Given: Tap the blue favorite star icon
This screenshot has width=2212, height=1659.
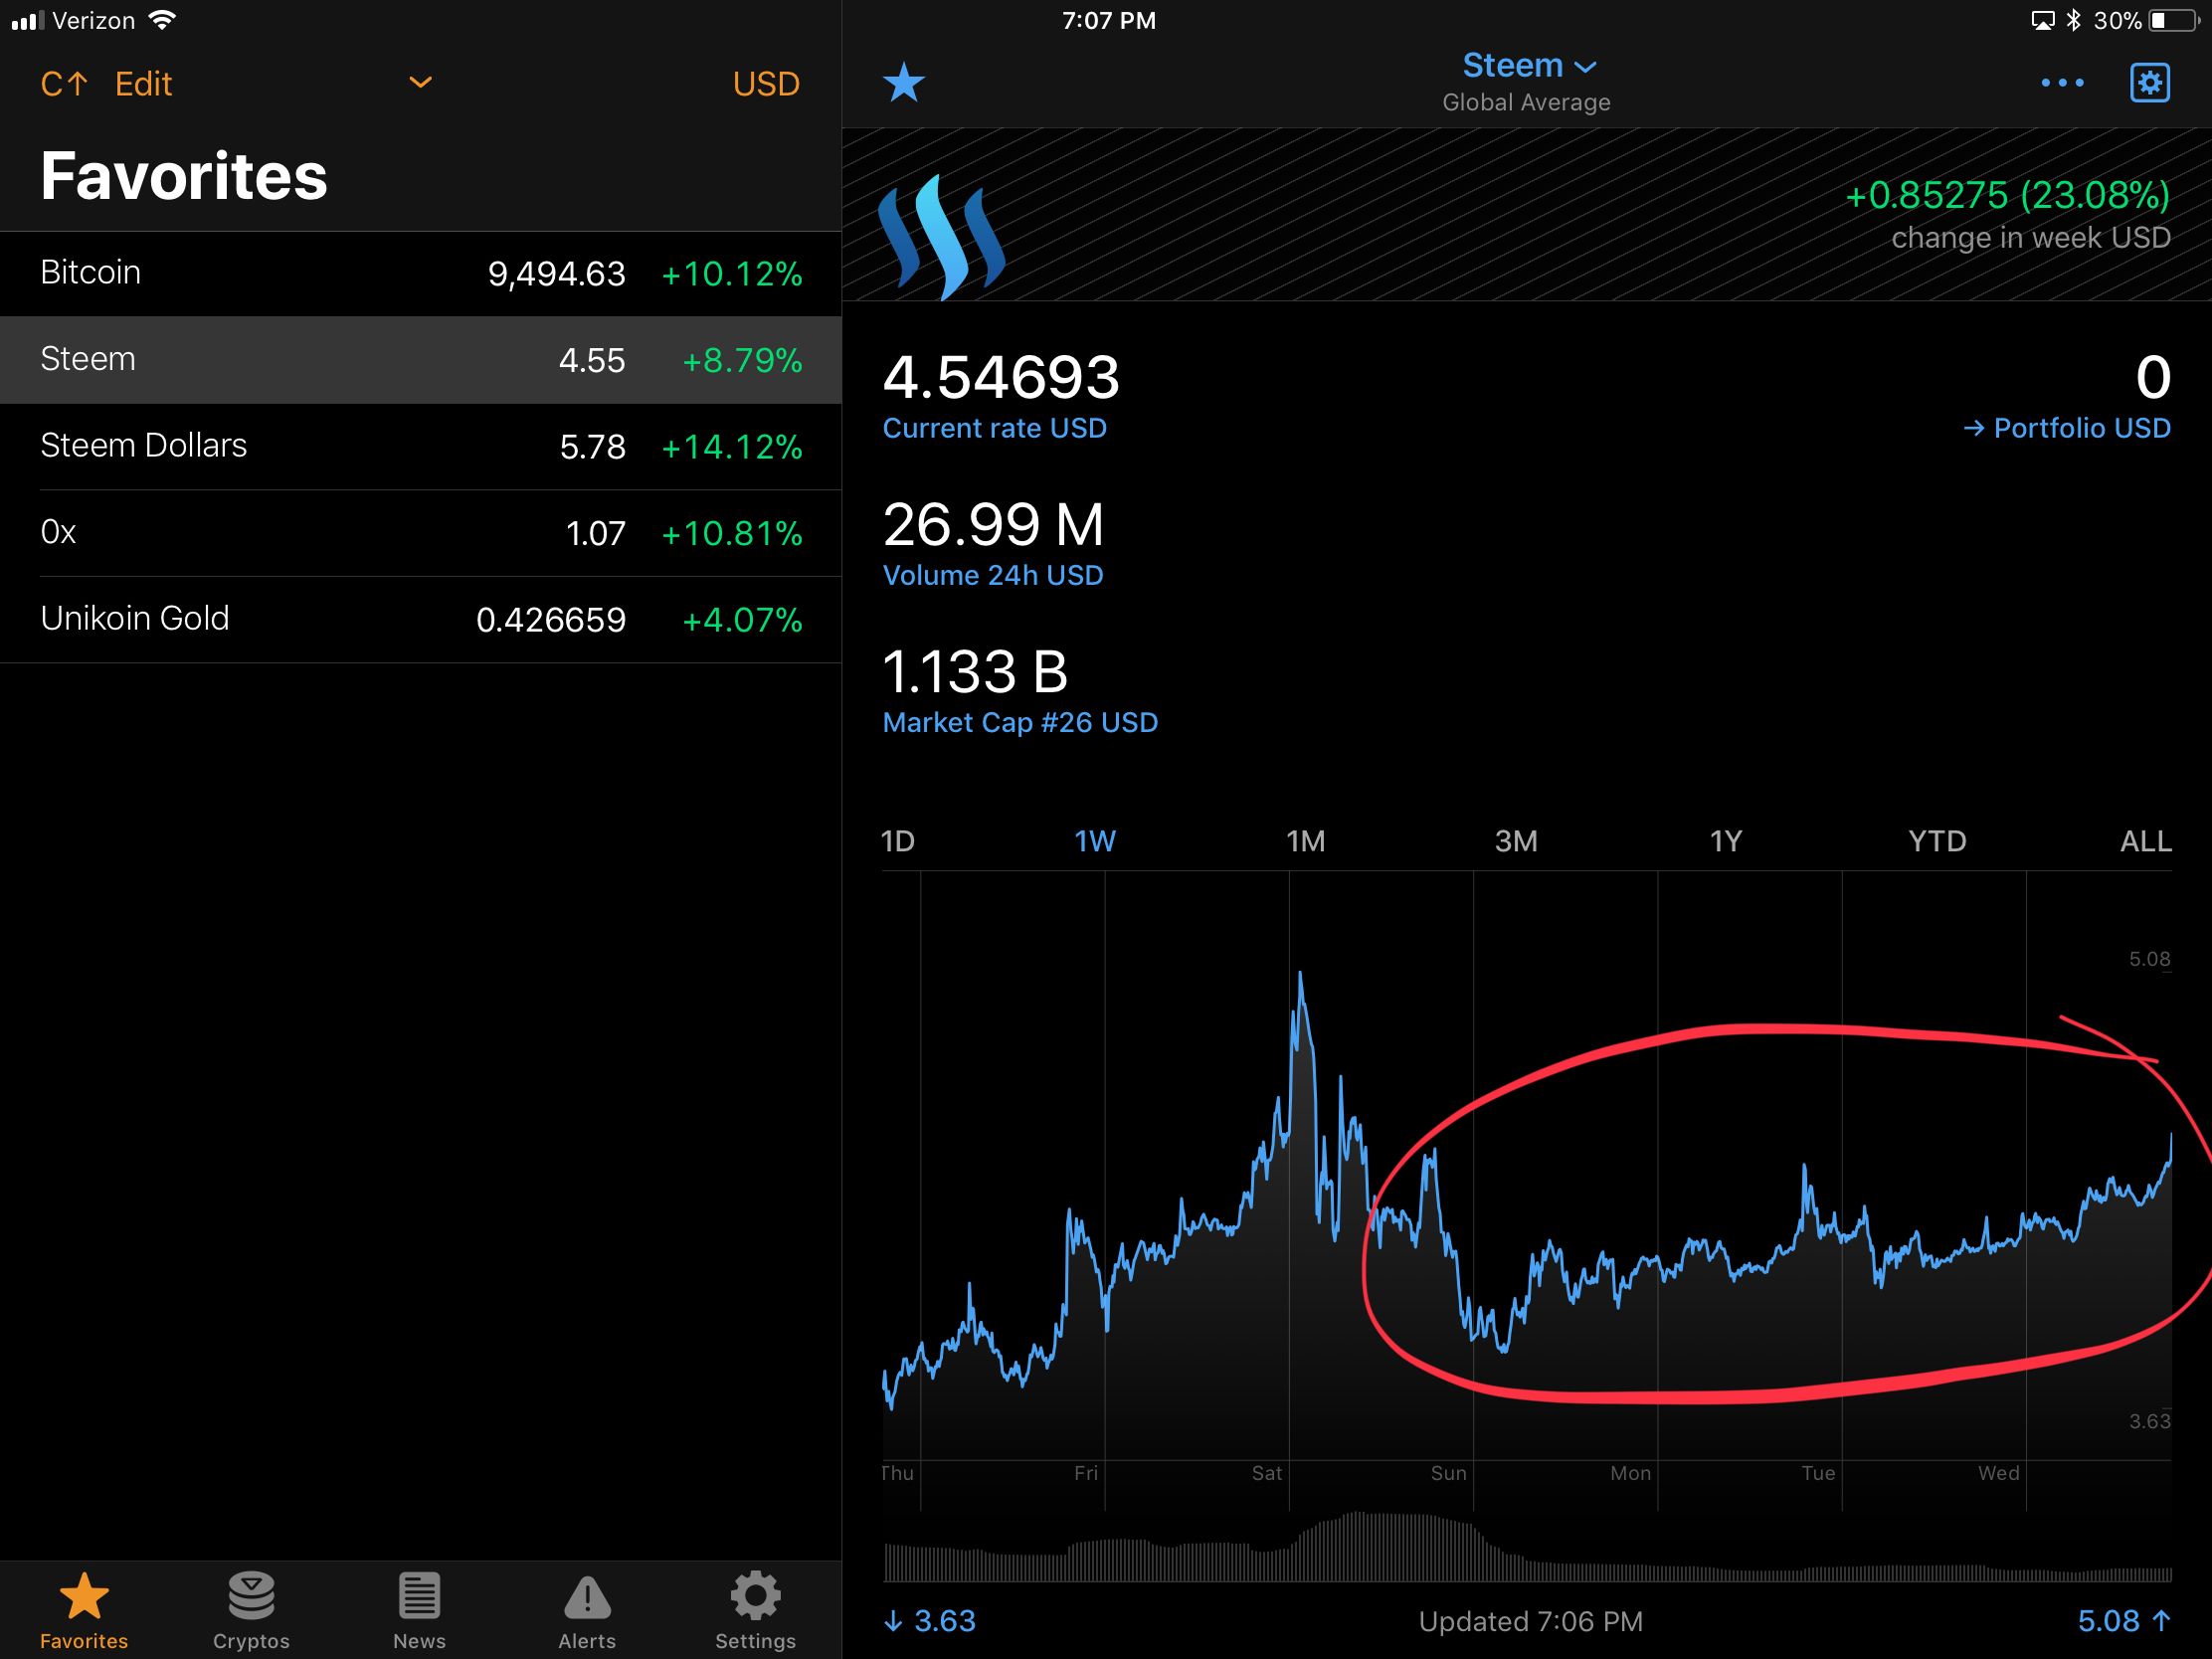Looking at the screenshot, I should [x=903, y=83].
